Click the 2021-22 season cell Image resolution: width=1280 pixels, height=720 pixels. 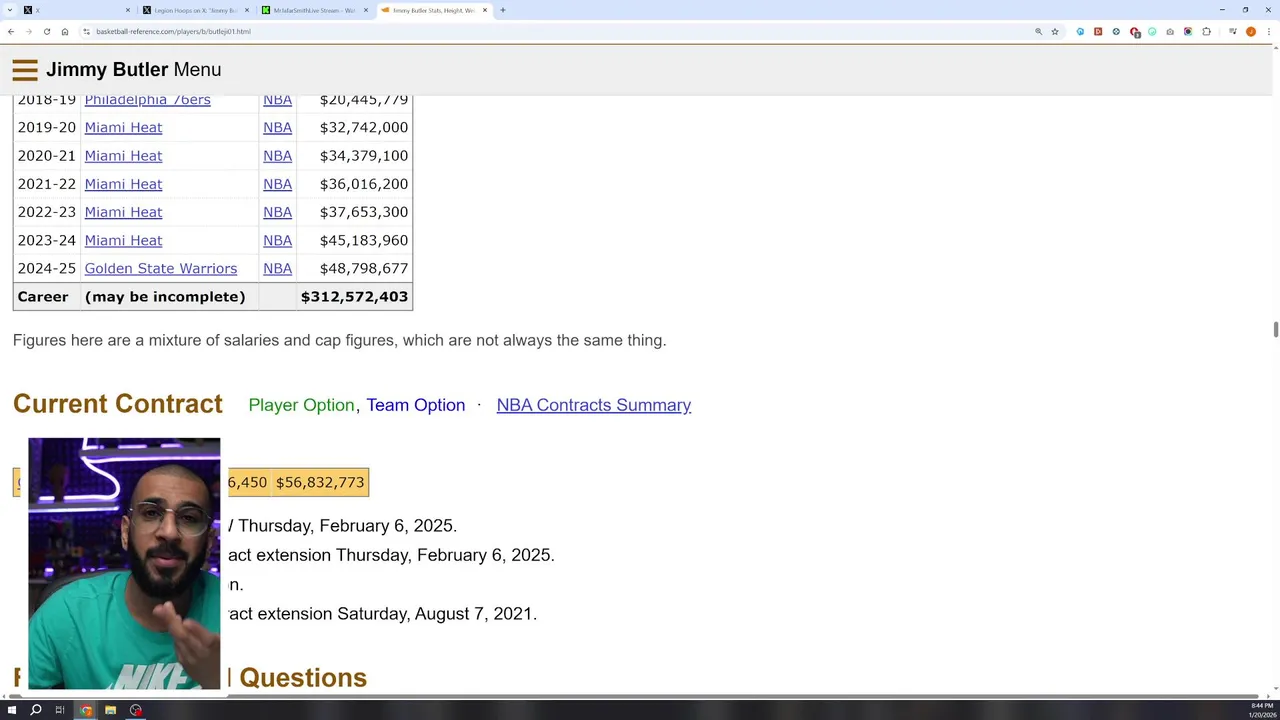47,184
